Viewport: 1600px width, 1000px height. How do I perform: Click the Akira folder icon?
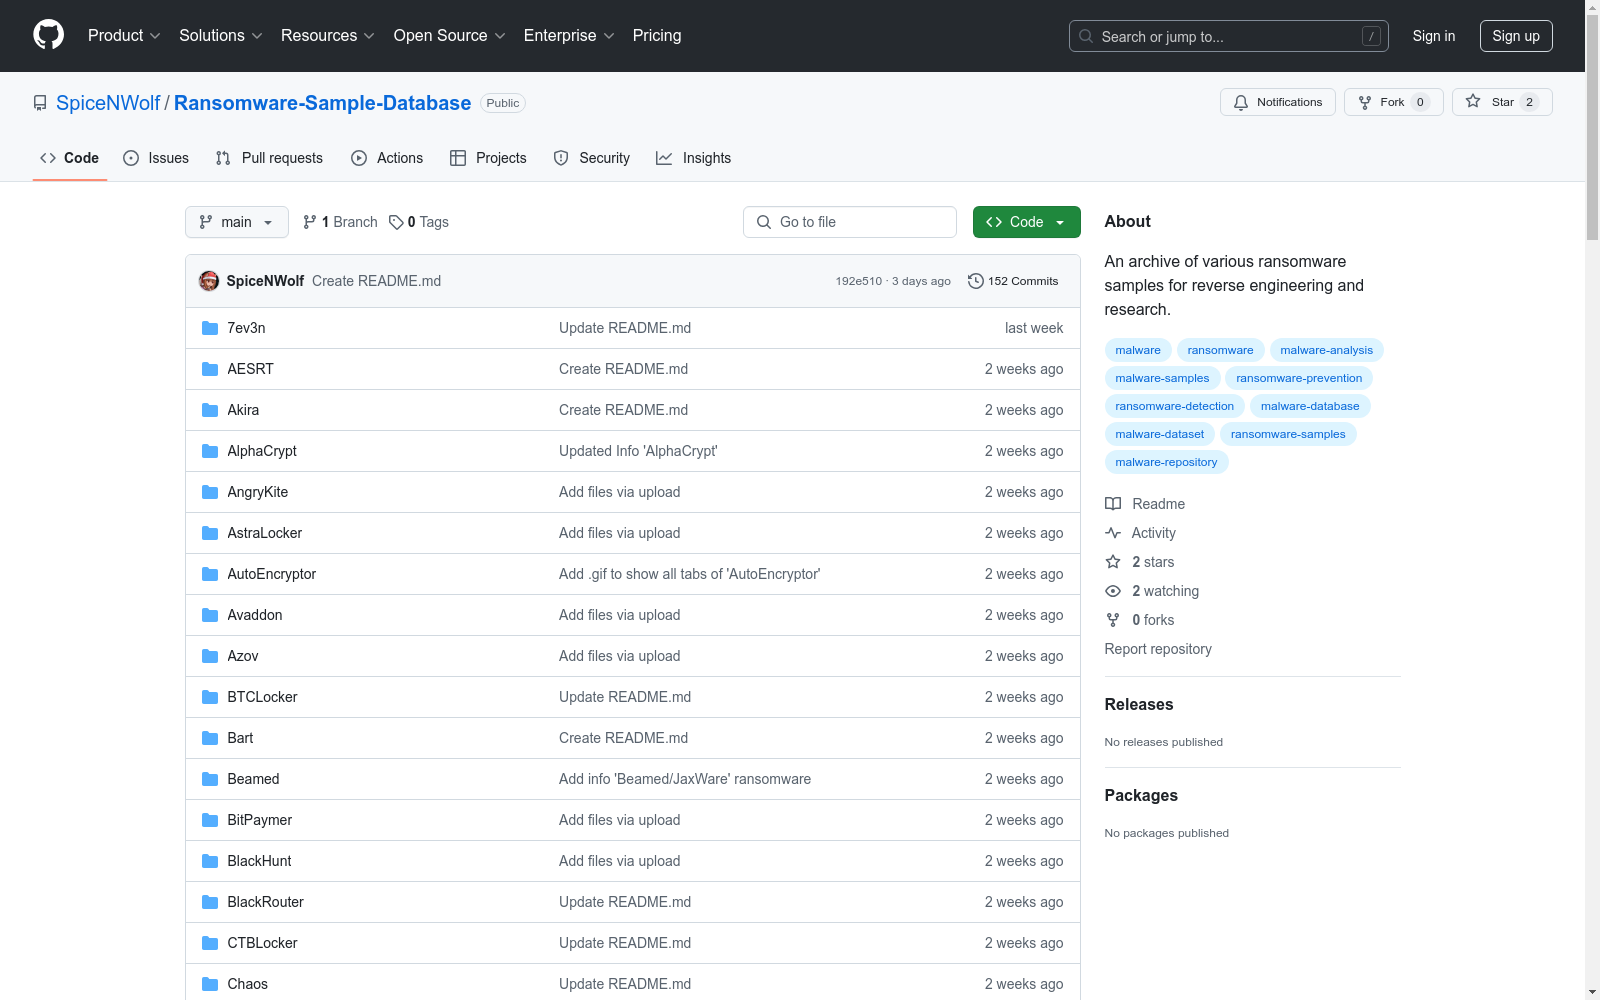(210, 410)
